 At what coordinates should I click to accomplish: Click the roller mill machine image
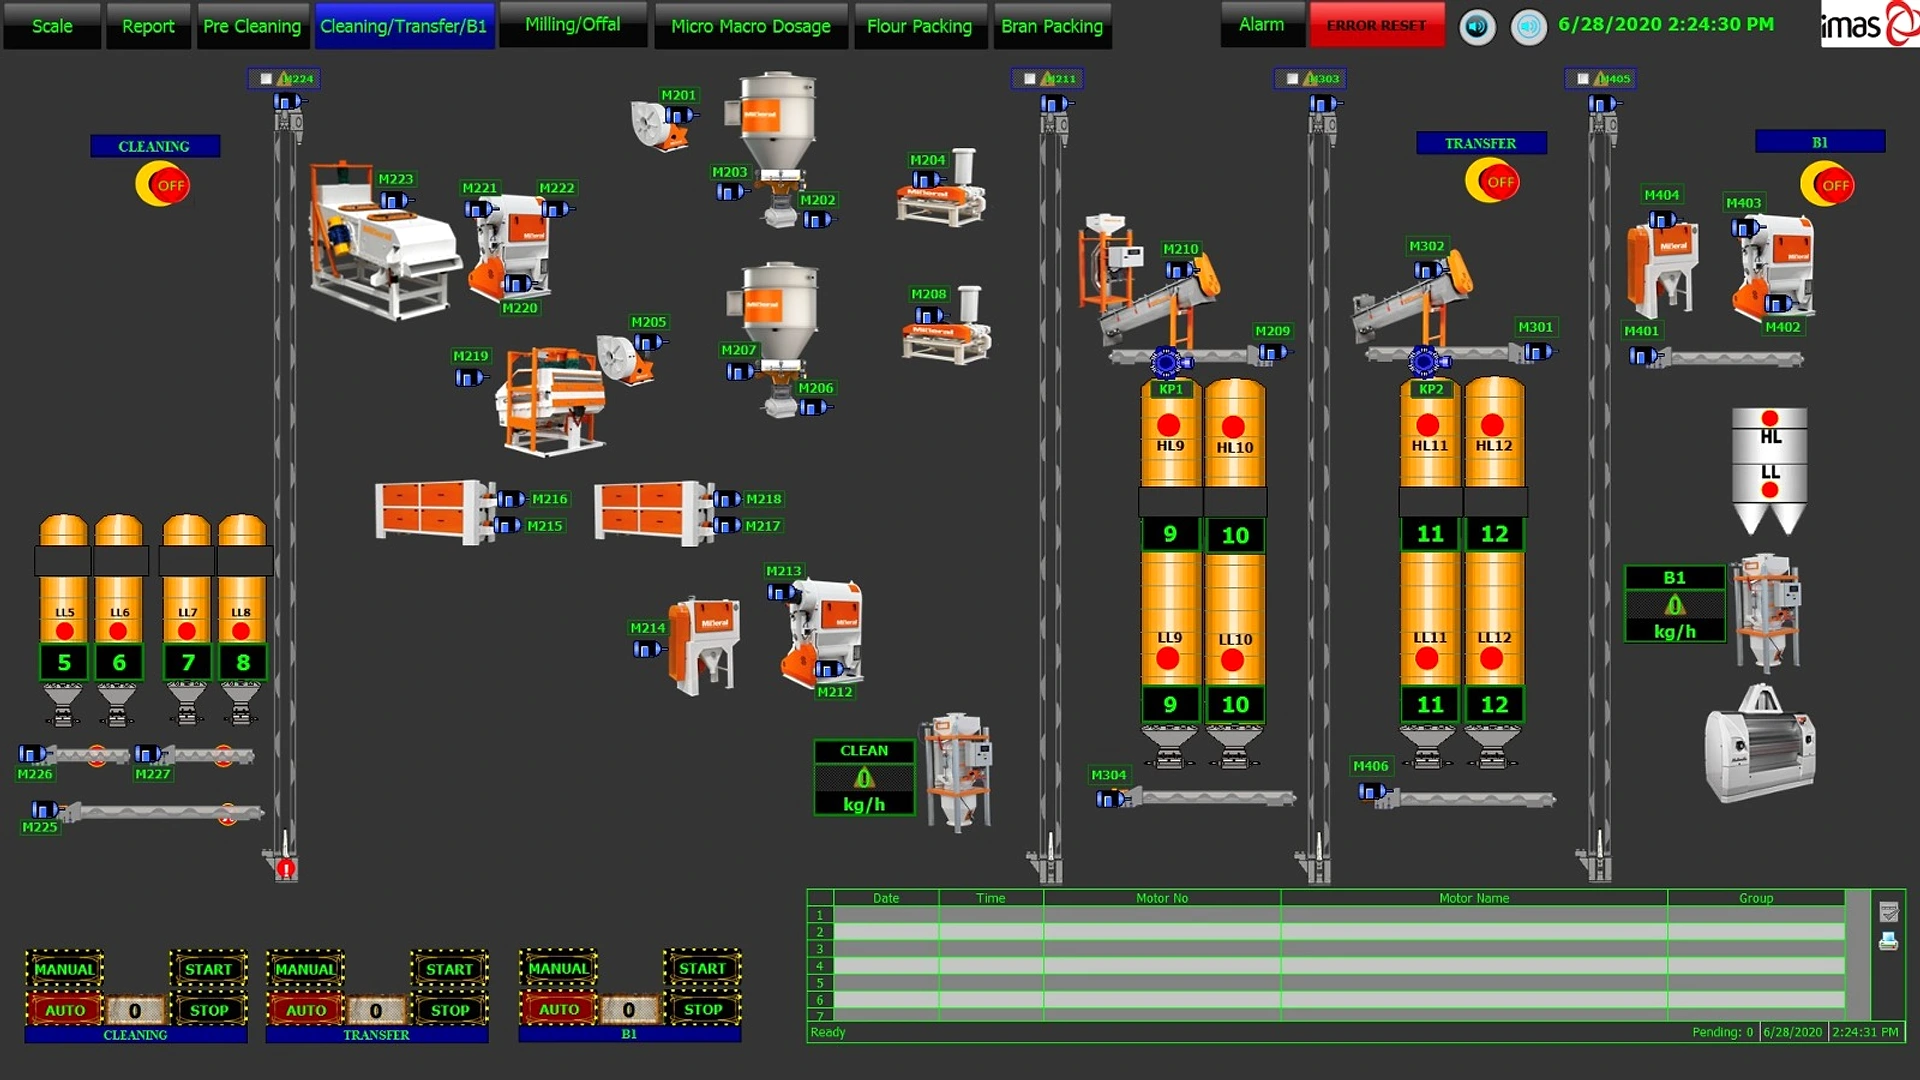(x=1759, y=745)
